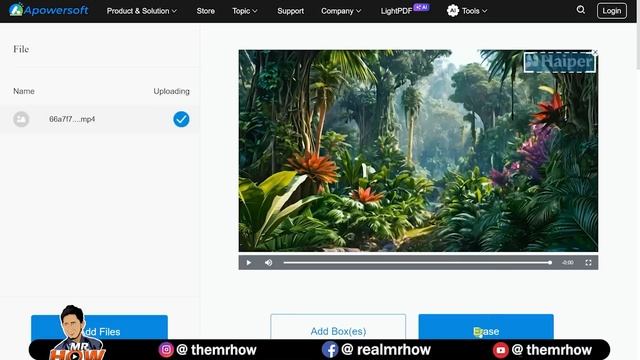
Task: Select the 66a7f7....mp4 file row
Action: click(100, 119)
